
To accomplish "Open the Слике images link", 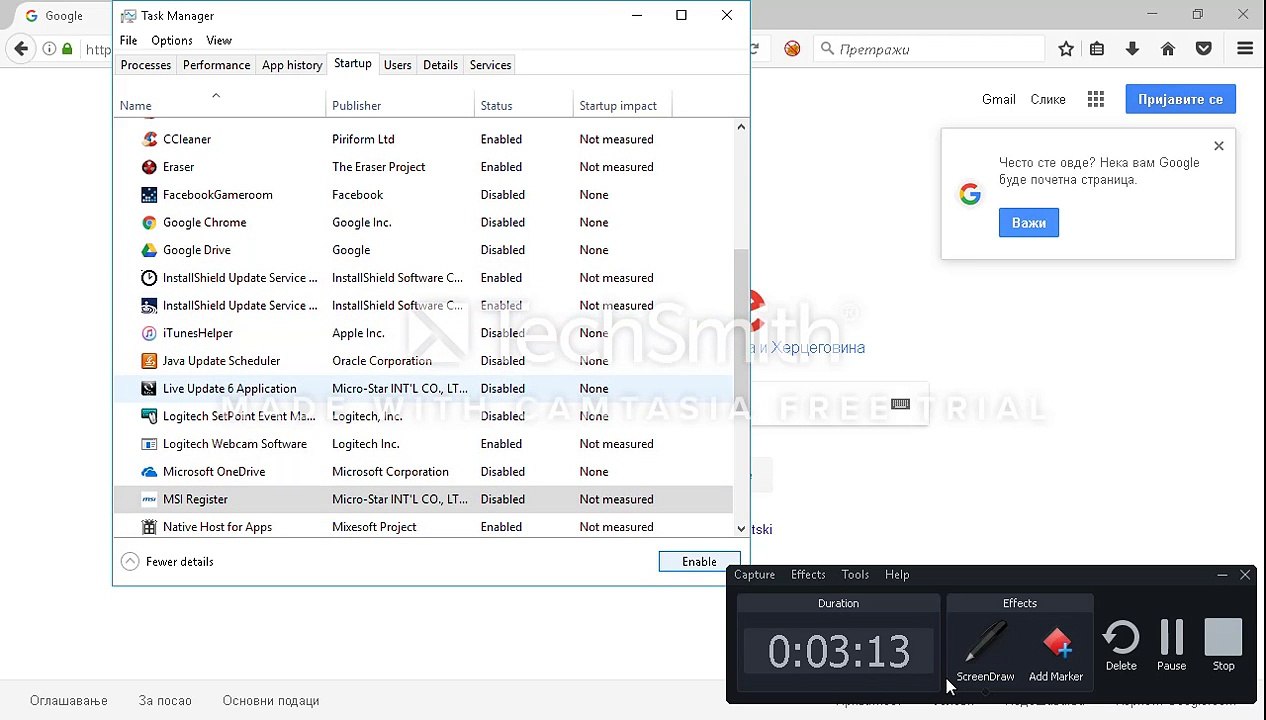I will [1048, 99].
